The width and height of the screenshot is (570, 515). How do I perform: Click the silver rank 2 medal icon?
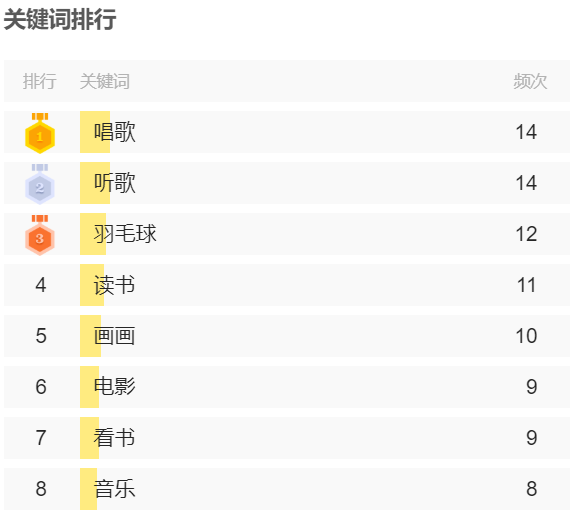(40, 184)
